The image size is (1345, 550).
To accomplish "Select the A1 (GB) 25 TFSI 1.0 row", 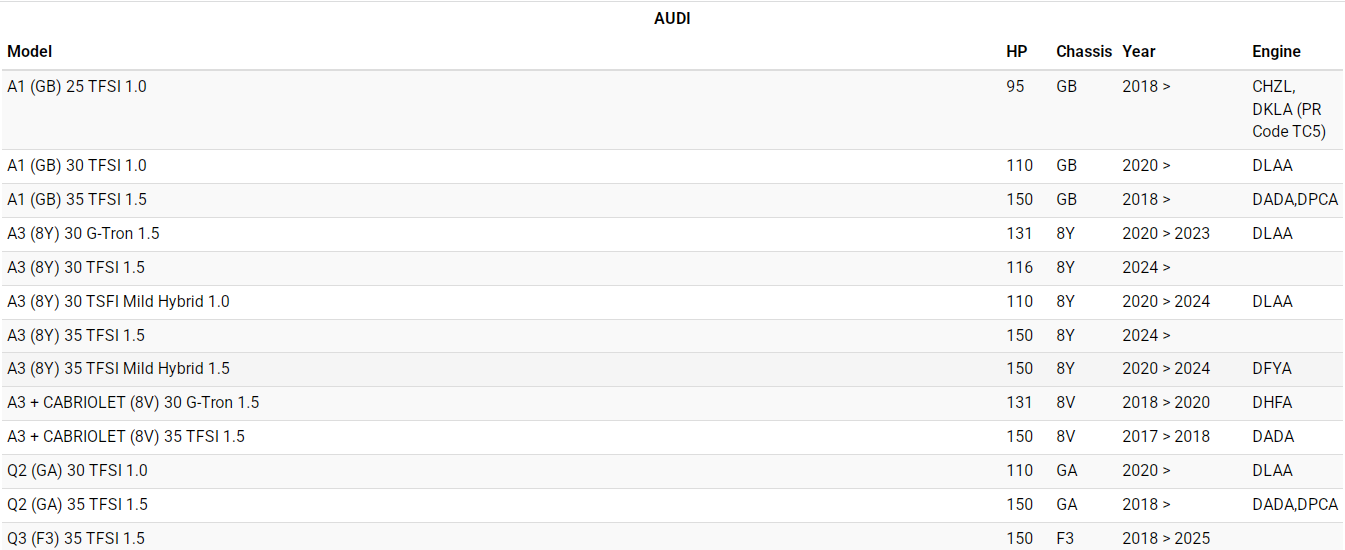I will click(77, 87).
